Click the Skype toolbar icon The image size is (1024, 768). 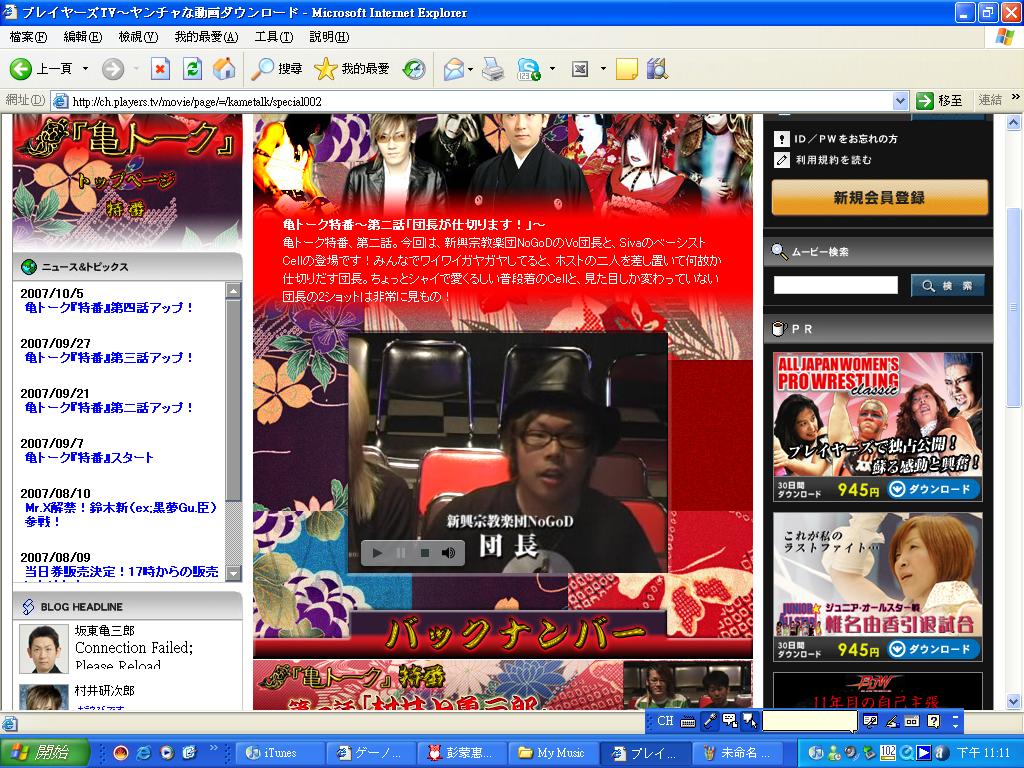tap(528, 69)
